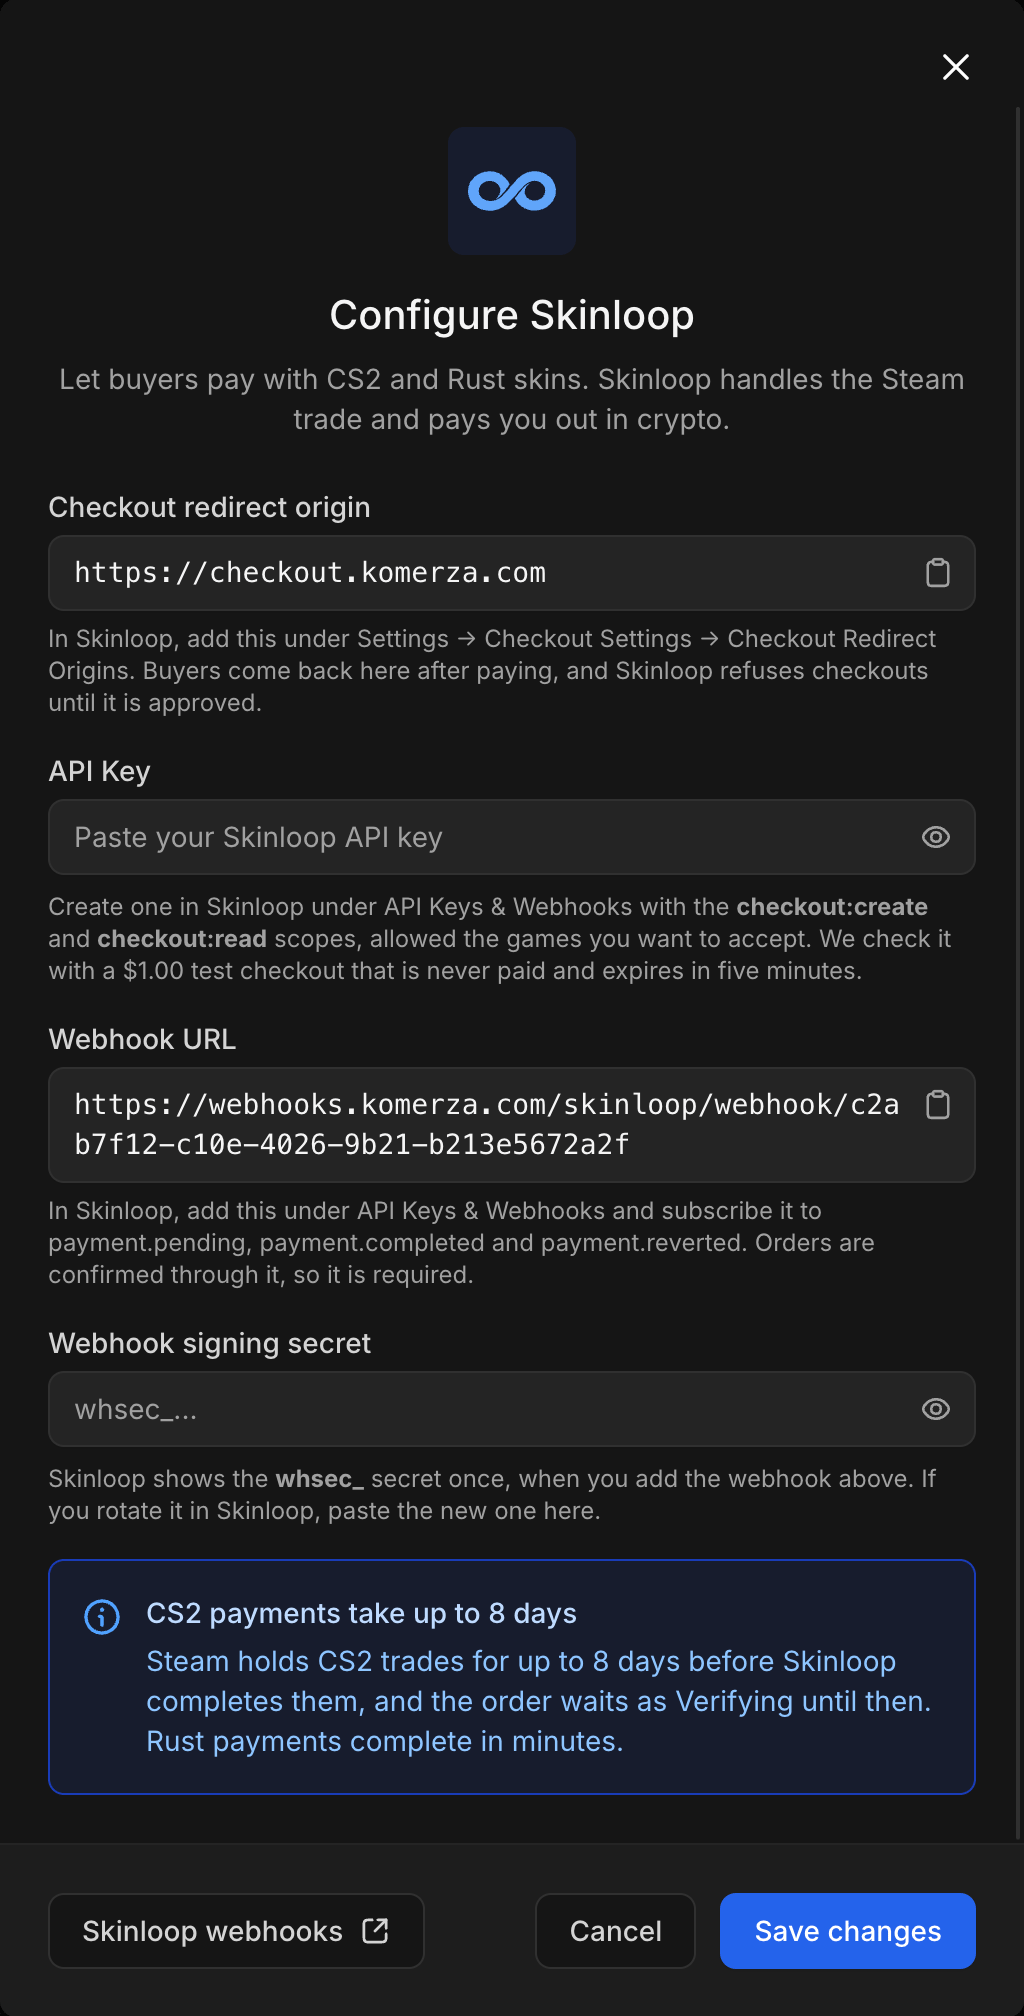The width and height of the screenshot is (1024, 2016).
Task: Click "CS2 payments take up to 8 days" title
Action: (x=361, y=1613)
